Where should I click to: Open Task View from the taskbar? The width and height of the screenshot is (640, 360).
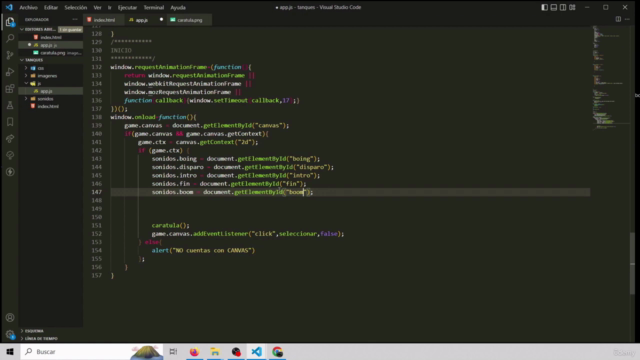[x=173, y=351]
